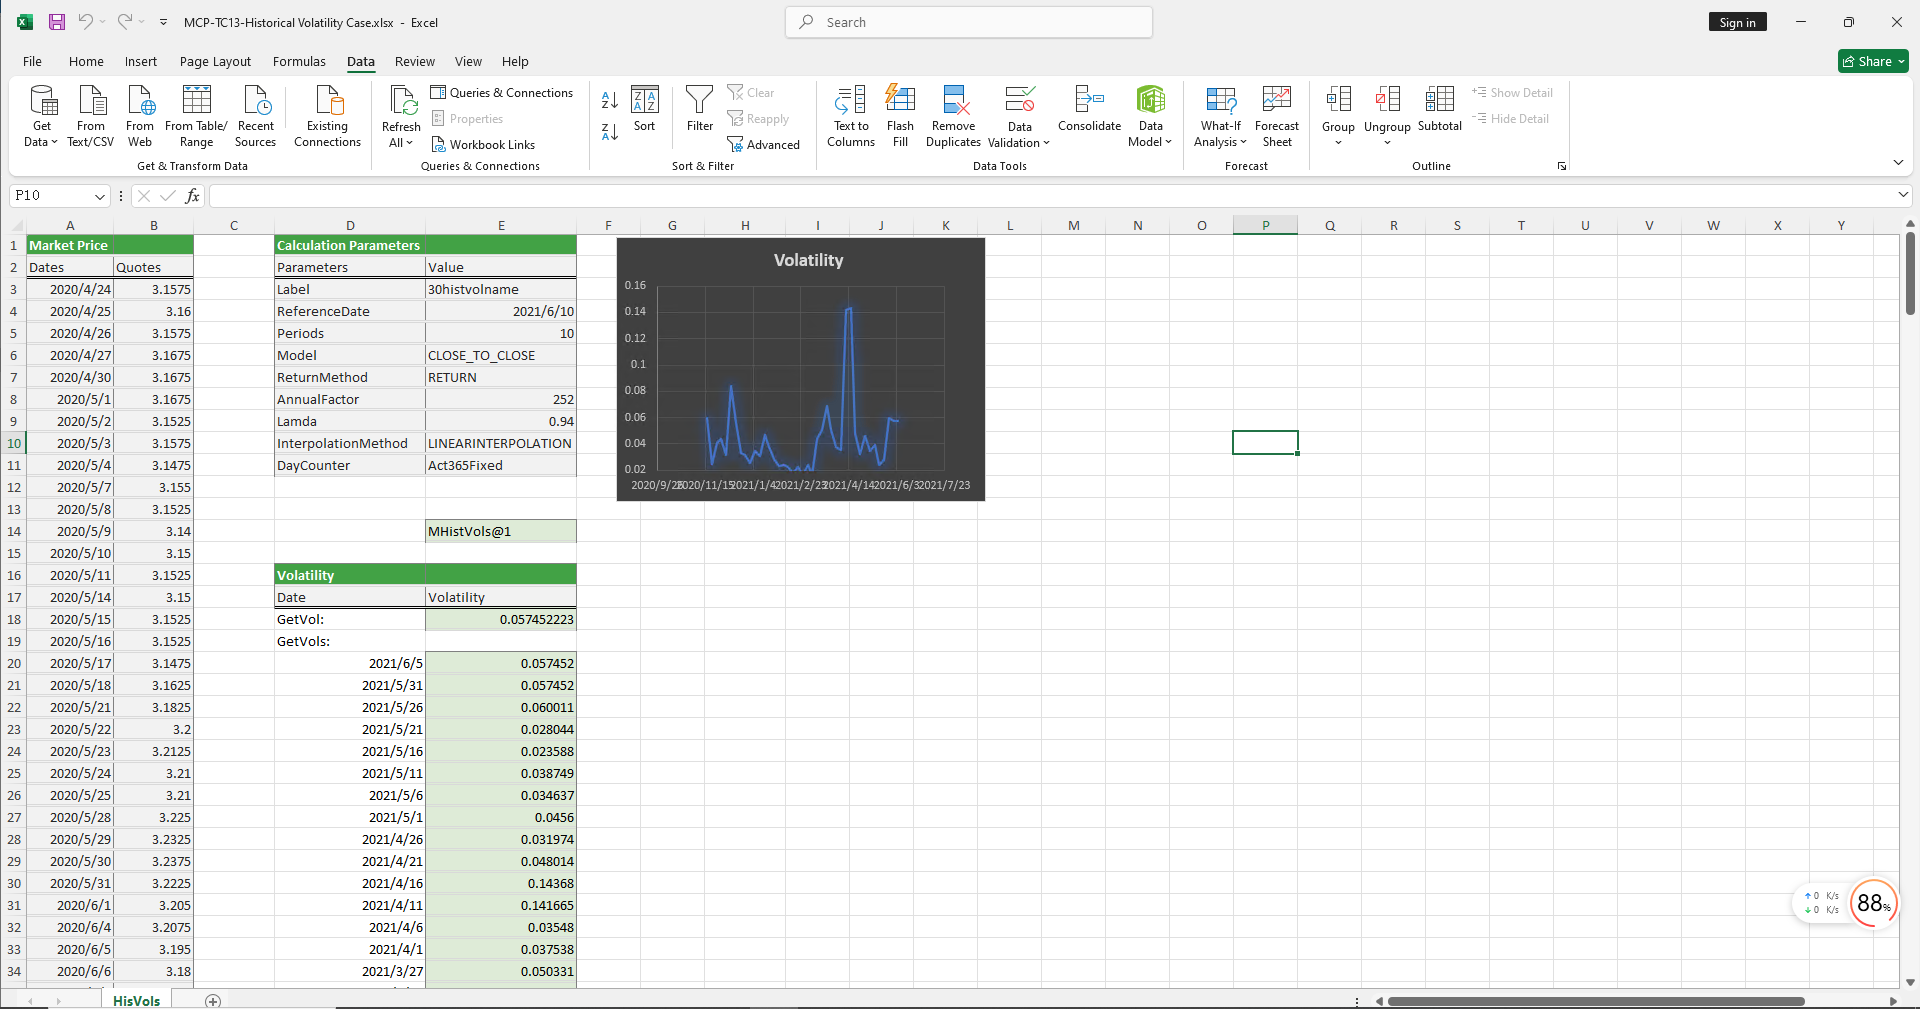
Task: Open the Sort dialog
Action: (x=645, y=109)
